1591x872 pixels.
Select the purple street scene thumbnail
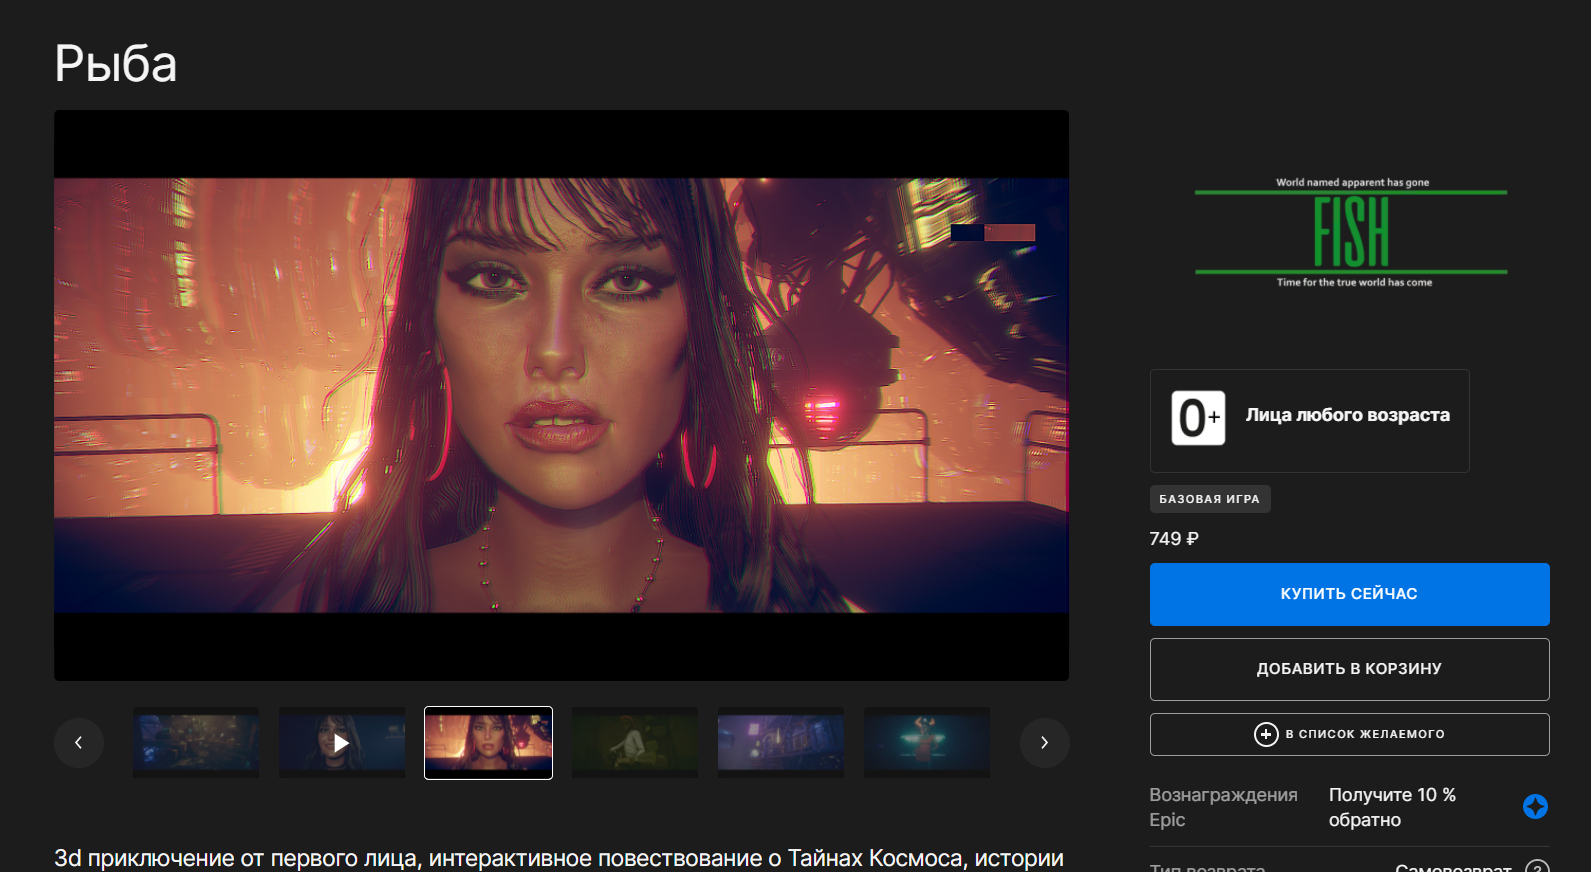tap(781, 743)
